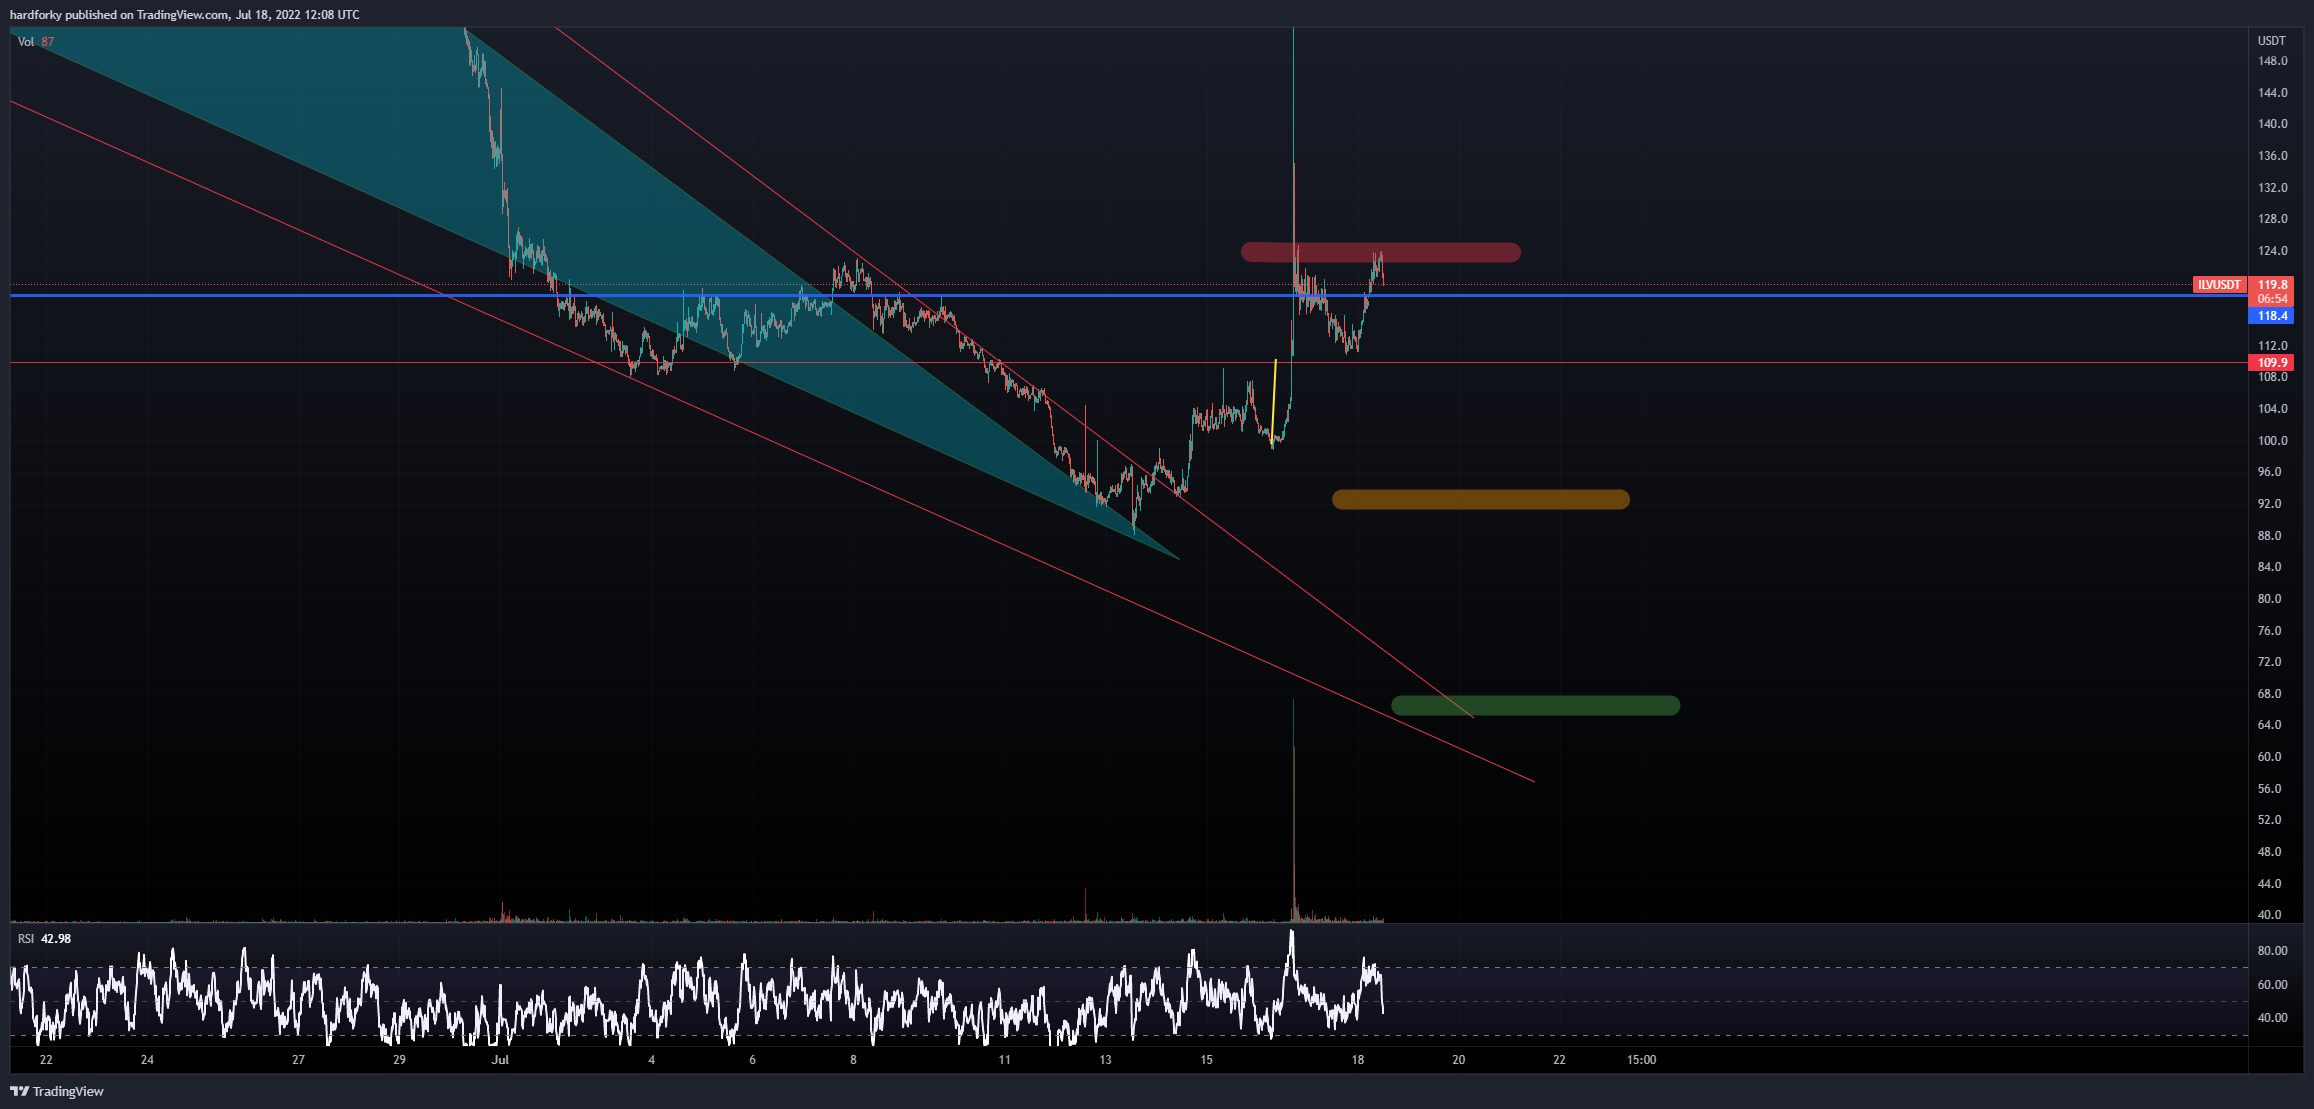2314x1109 pixels.
Task: Click the USDT currency label on price axis
Action: 2271,41
